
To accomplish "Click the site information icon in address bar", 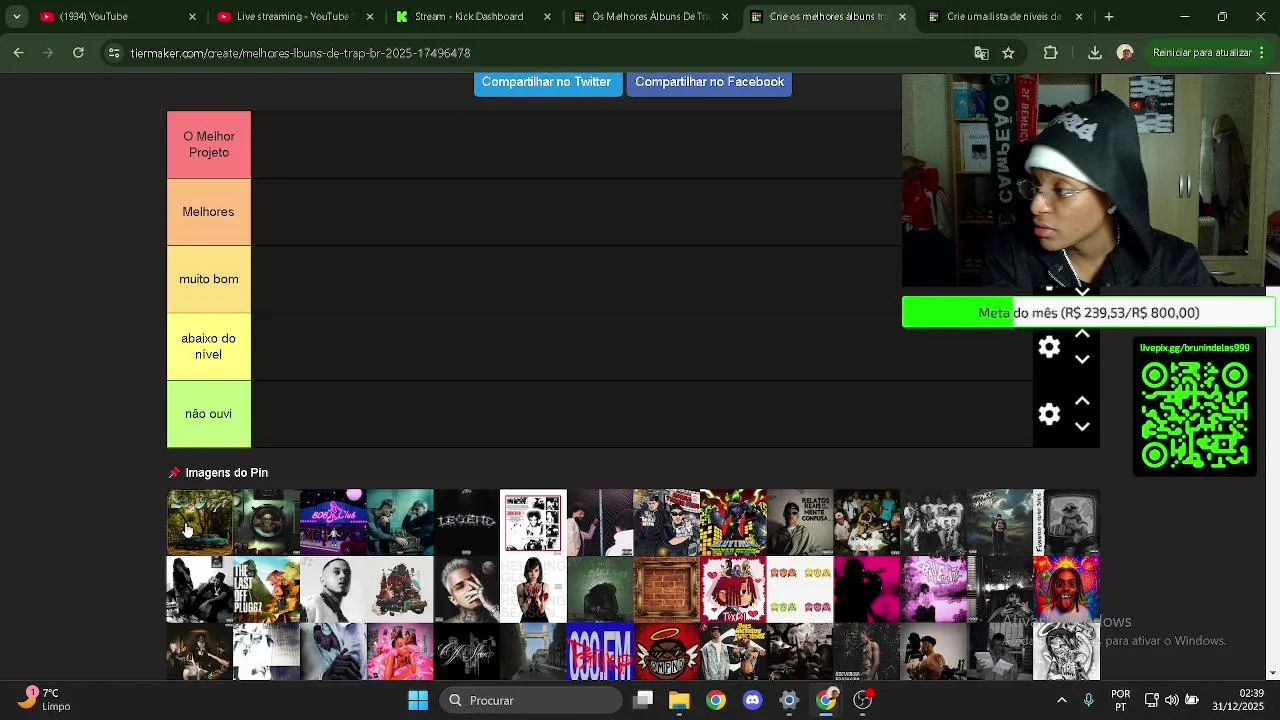I will click(x=114, y=53).
